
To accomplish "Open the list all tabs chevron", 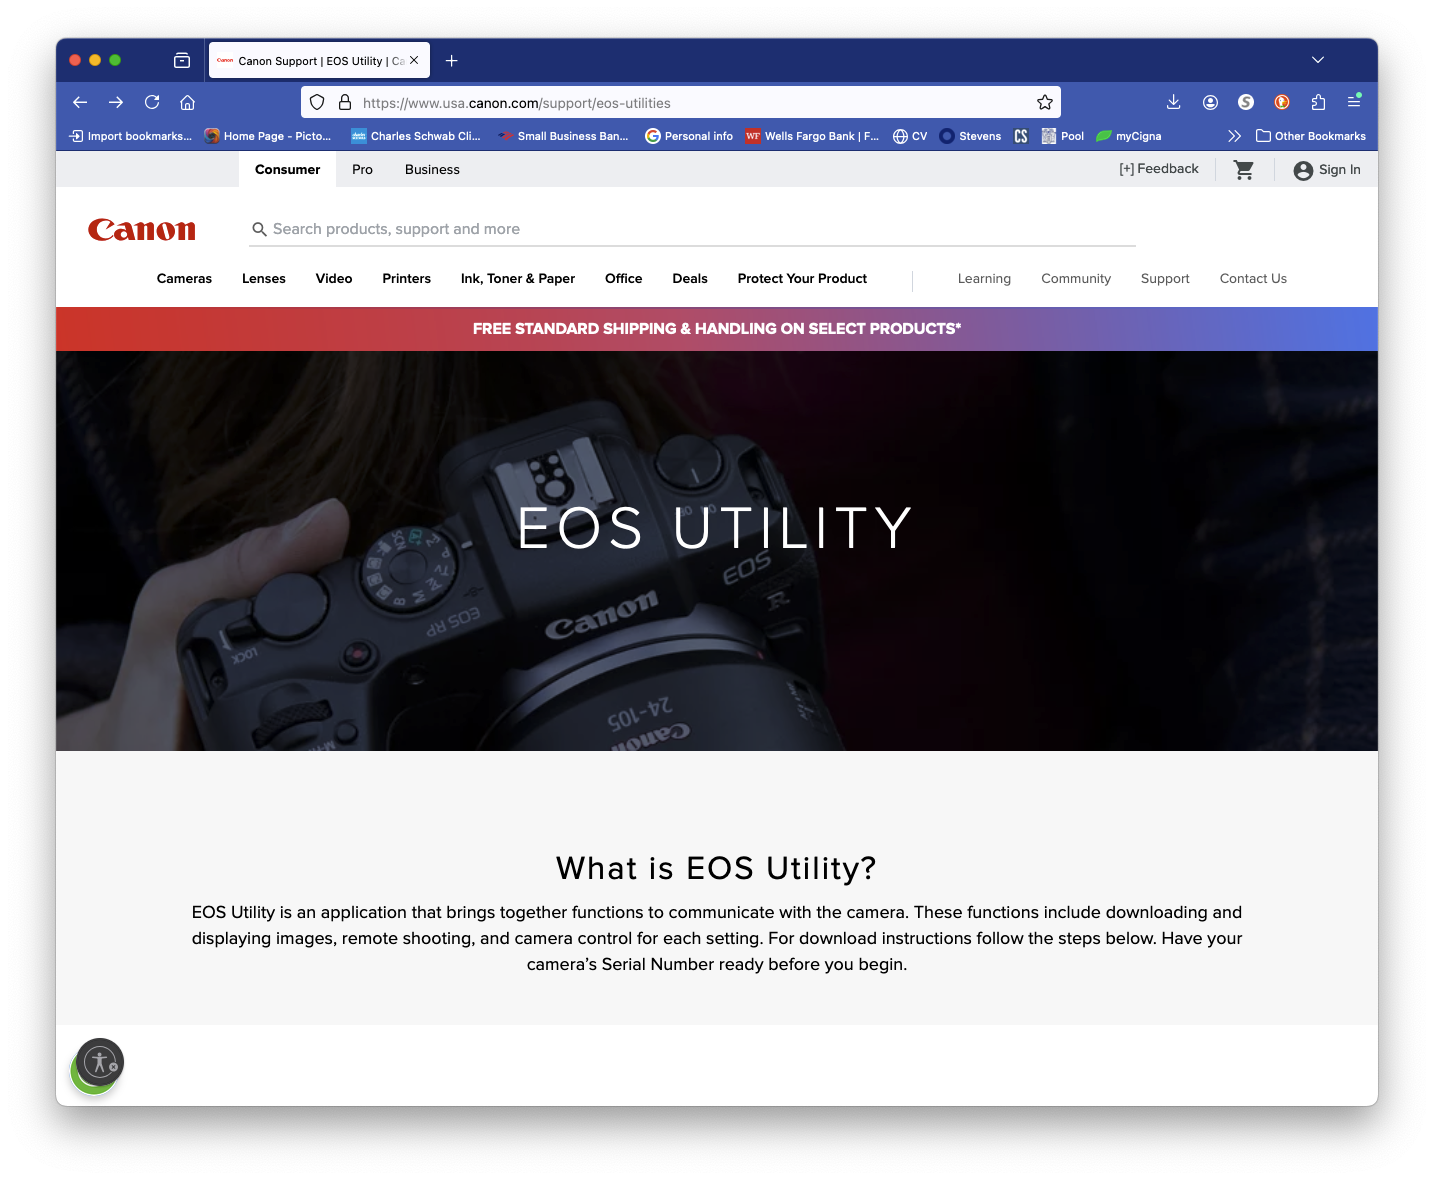I will click(1318, 60).
